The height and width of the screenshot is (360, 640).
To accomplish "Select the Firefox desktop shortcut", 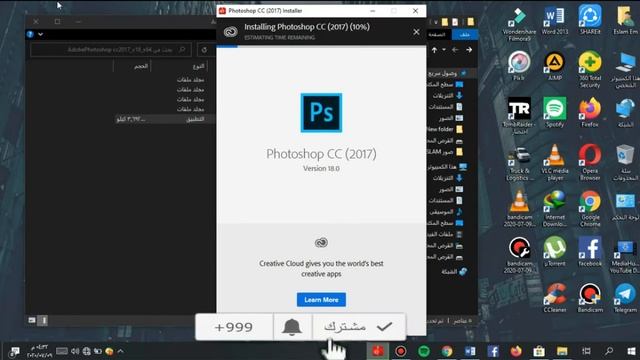I will point(590,112).
